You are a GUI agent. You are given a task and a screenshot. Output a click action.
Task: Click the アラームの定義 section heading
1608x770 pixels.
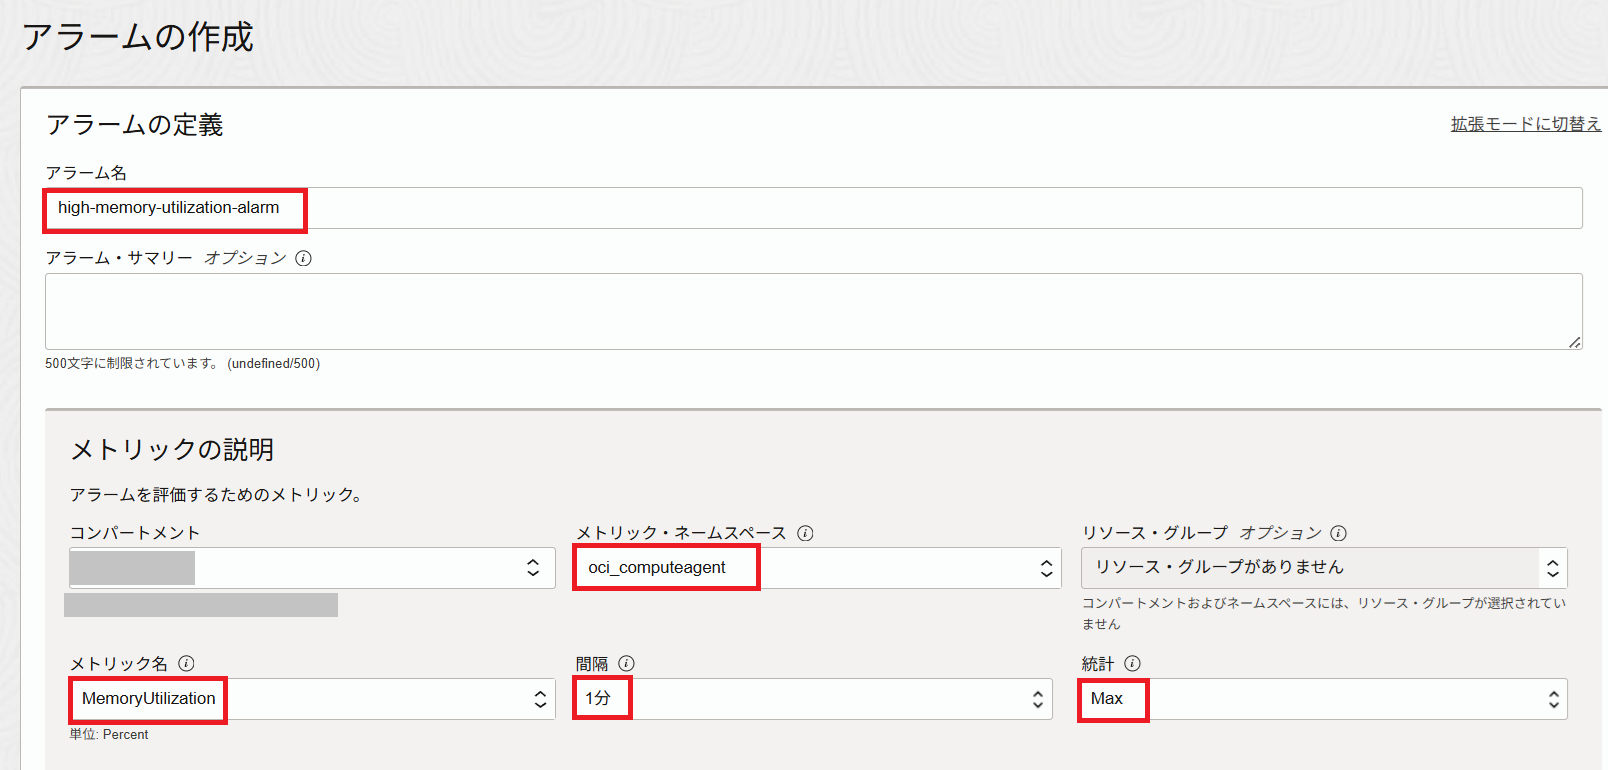(x=135, y=125)
